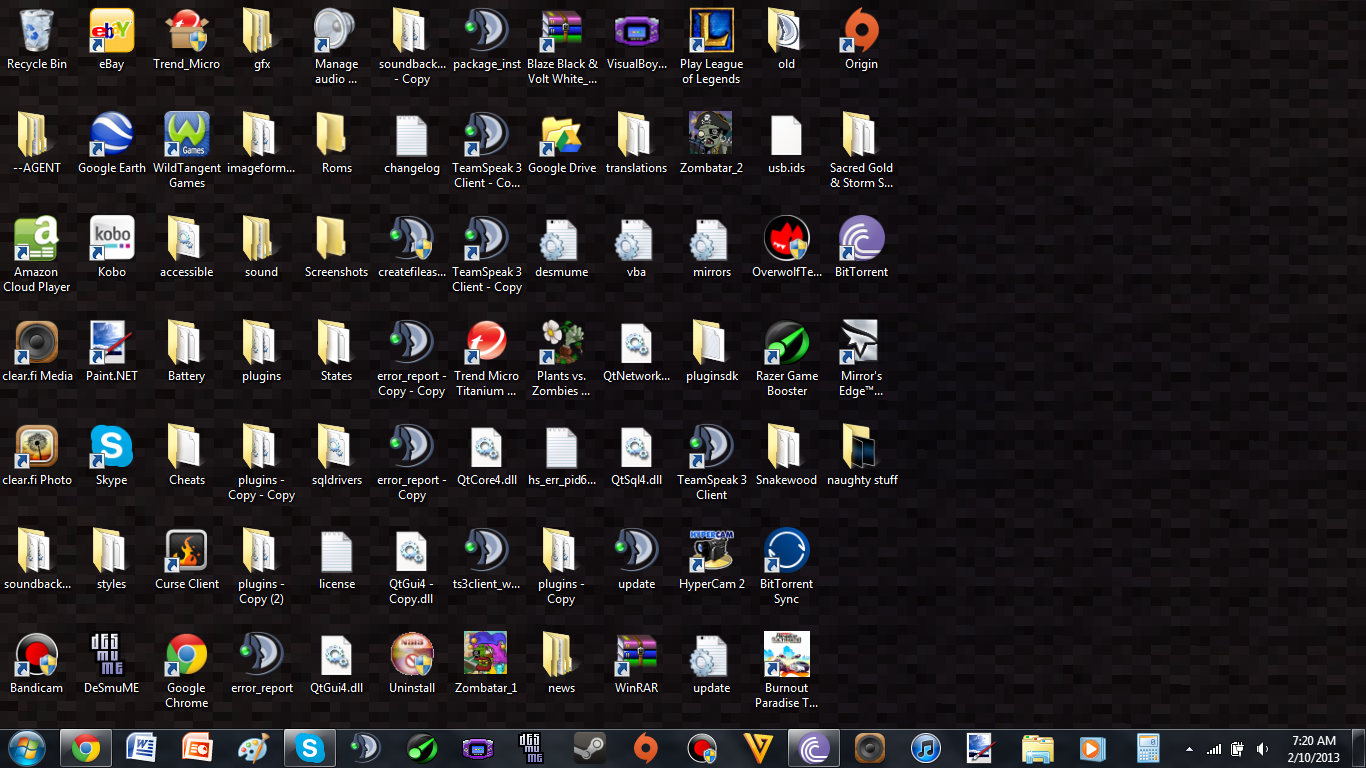Select the desmume settings file

(562, 248)
